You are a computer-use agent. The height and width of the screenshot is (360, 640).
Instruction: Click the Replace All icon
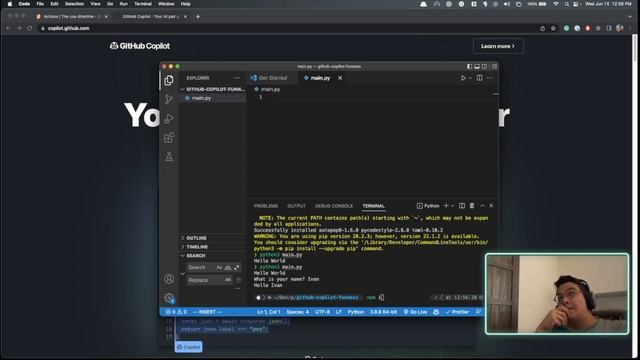click(238, 280)
